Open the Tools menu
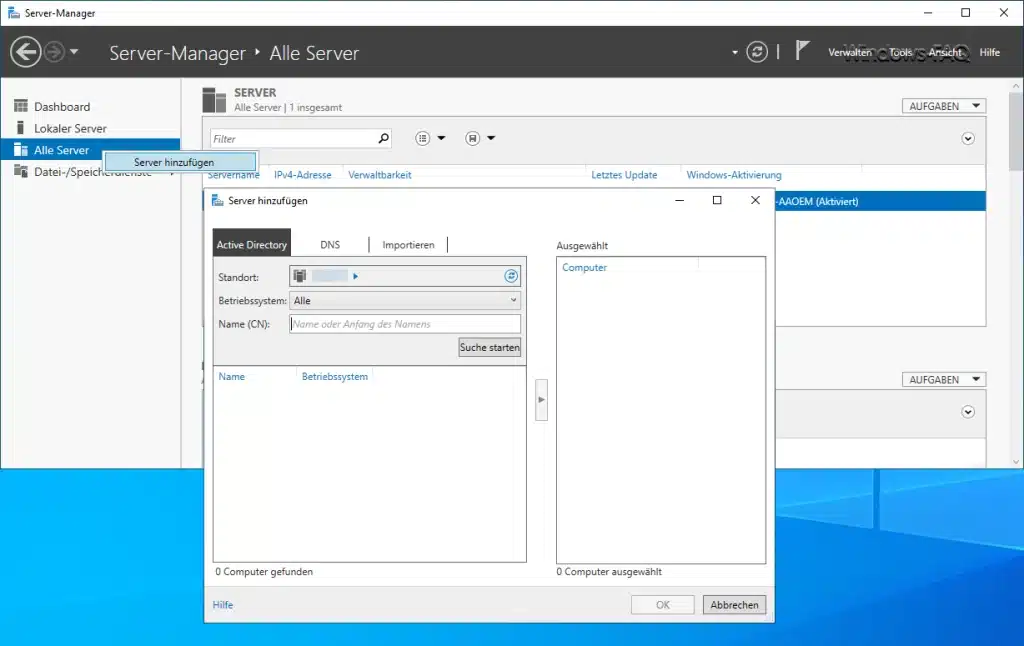This screenshot has height=646, width=1024. 900,52
